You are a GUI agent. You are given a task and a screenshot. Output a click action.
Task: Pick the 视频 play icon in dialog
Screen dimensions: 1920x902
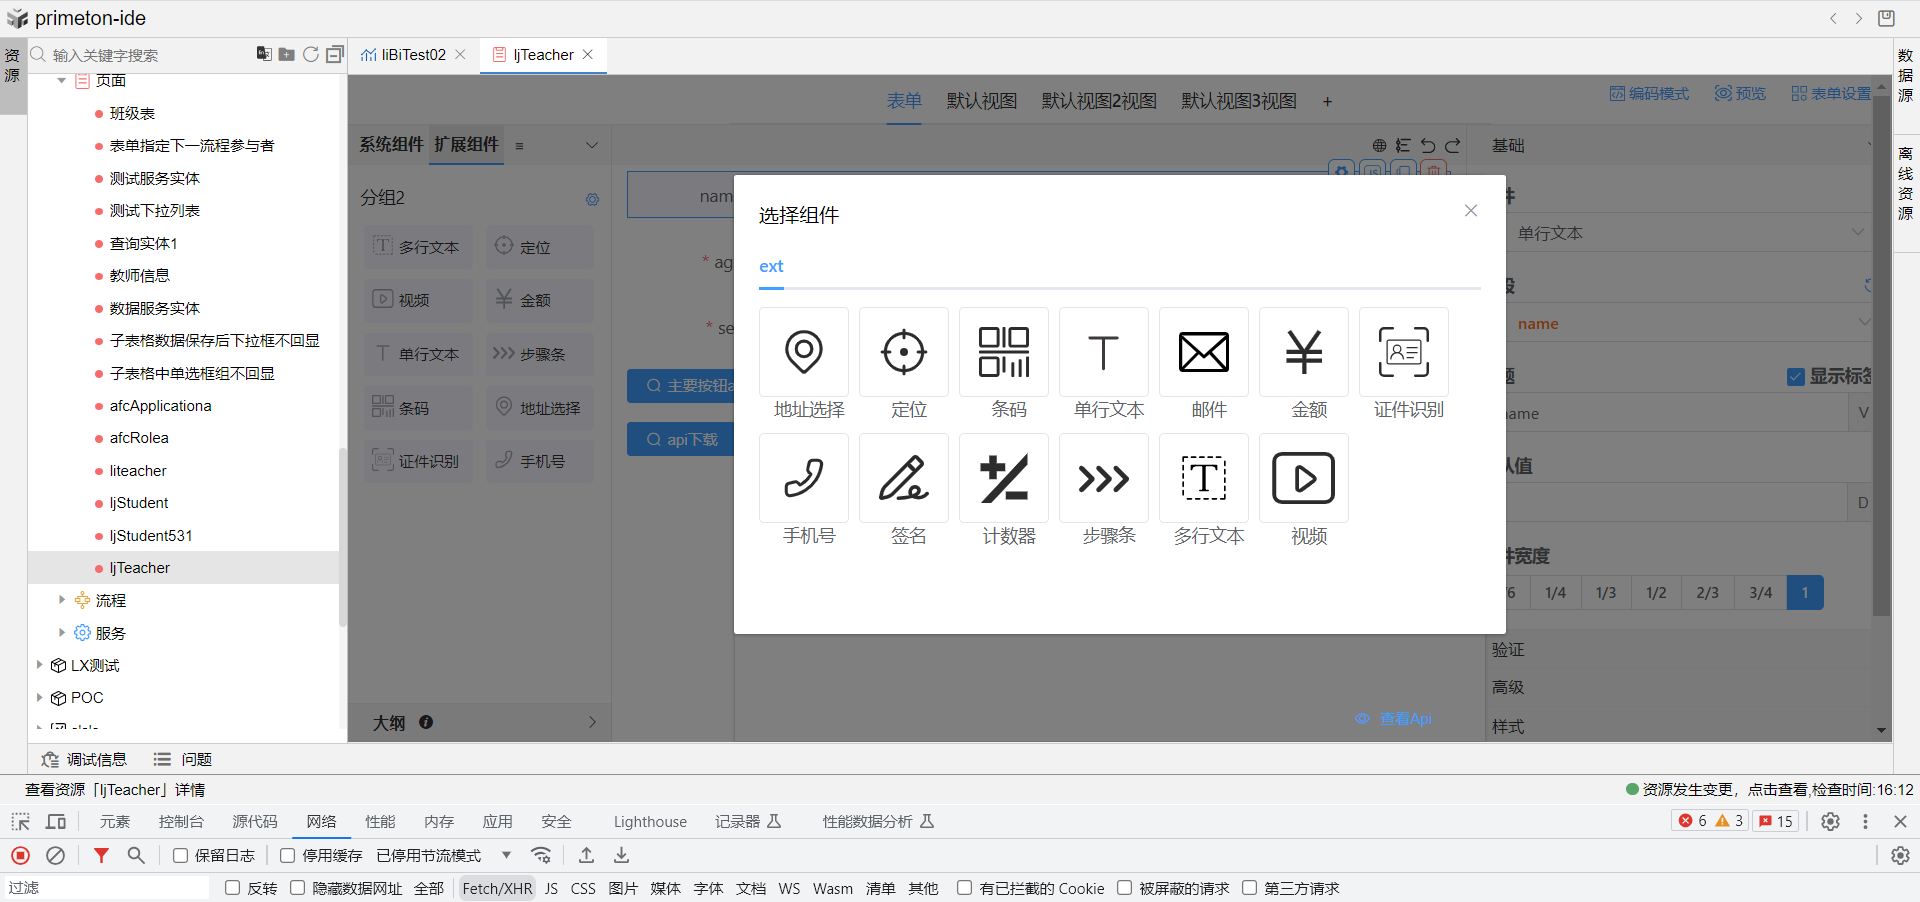point(1304,478)
